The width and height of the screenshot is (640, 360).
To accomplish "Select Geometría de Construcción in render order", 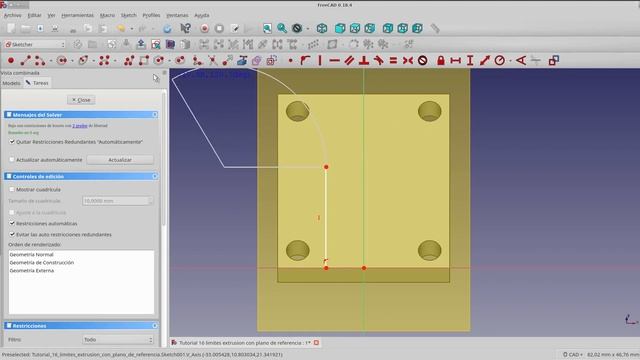I will [42, 262].
